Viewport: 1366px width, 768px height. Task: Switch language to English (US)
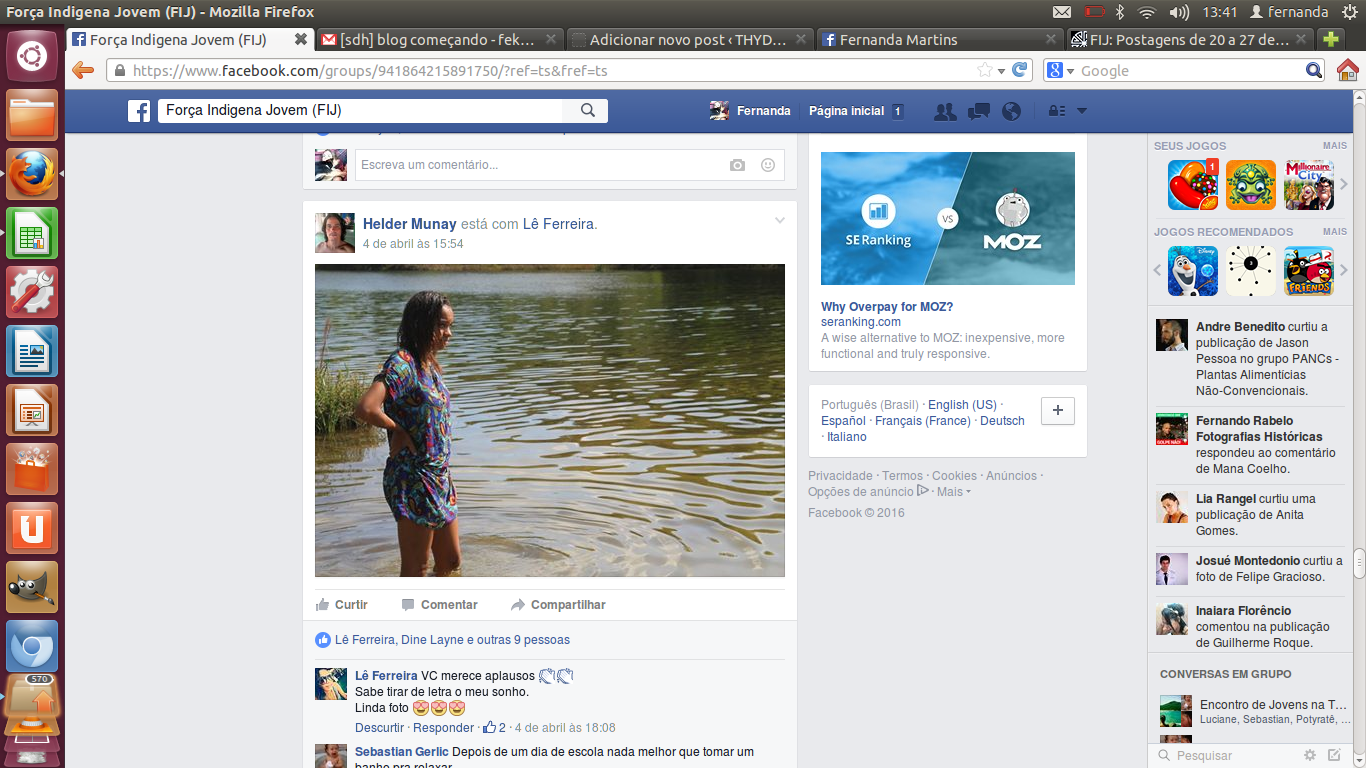point(962,405)
